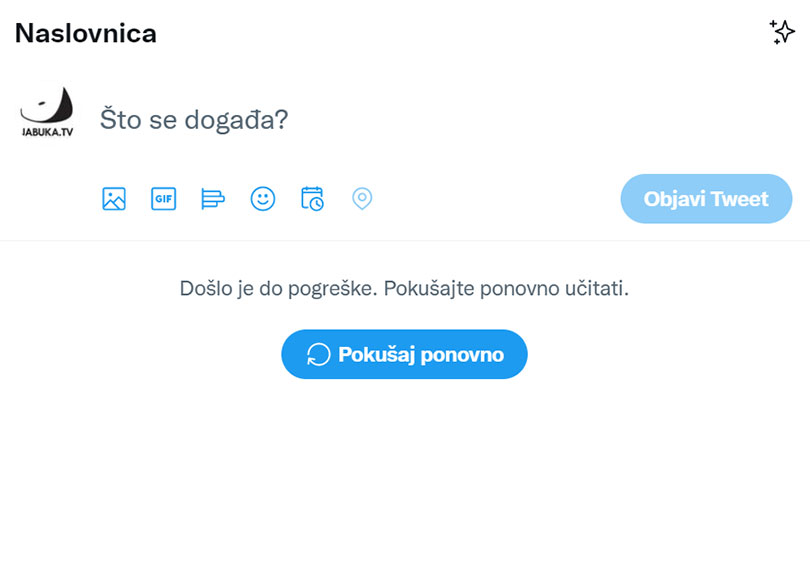Schedule the tweet with calendar-clock icon
The height and width of the screenshot is (565, 810).
[312, 199]
